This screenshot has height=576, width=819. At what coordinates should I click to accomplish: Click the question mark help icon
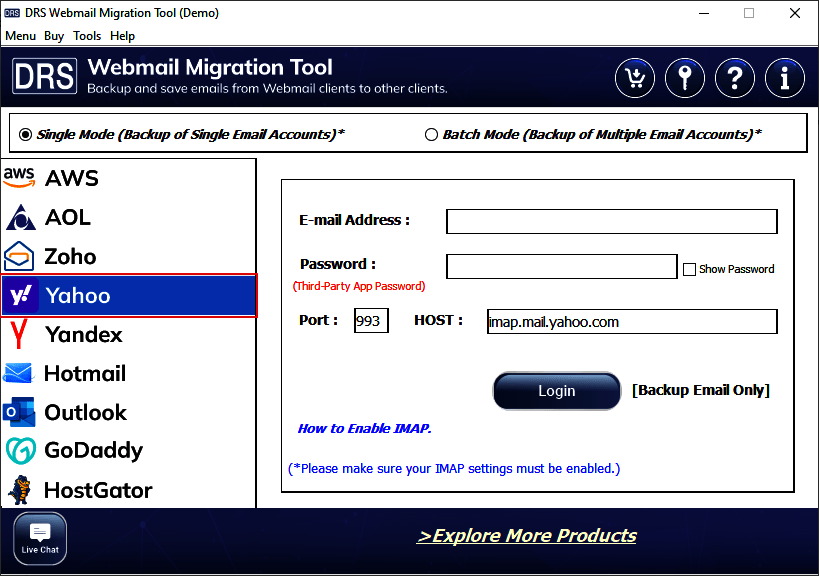tap(735, 77)
